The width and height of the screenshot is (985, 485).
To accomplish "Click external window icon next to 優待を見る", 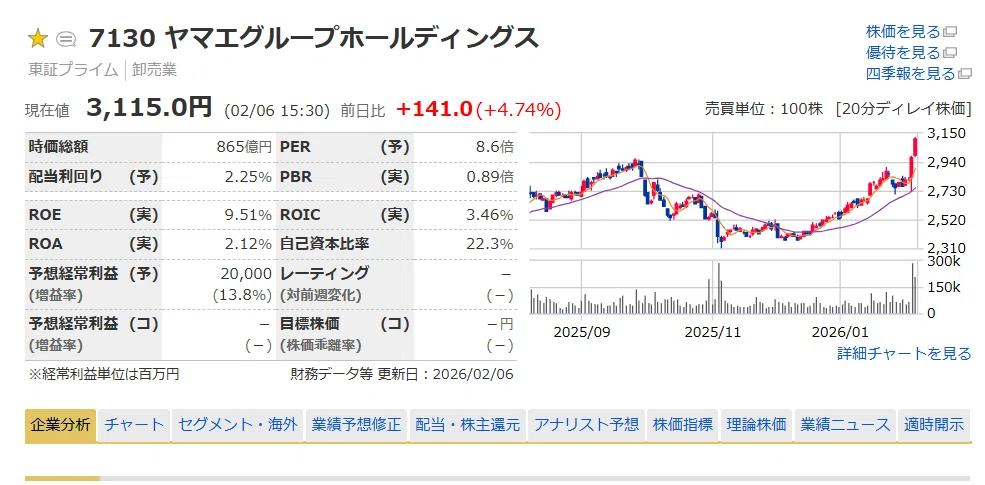I will click(950, 53).
